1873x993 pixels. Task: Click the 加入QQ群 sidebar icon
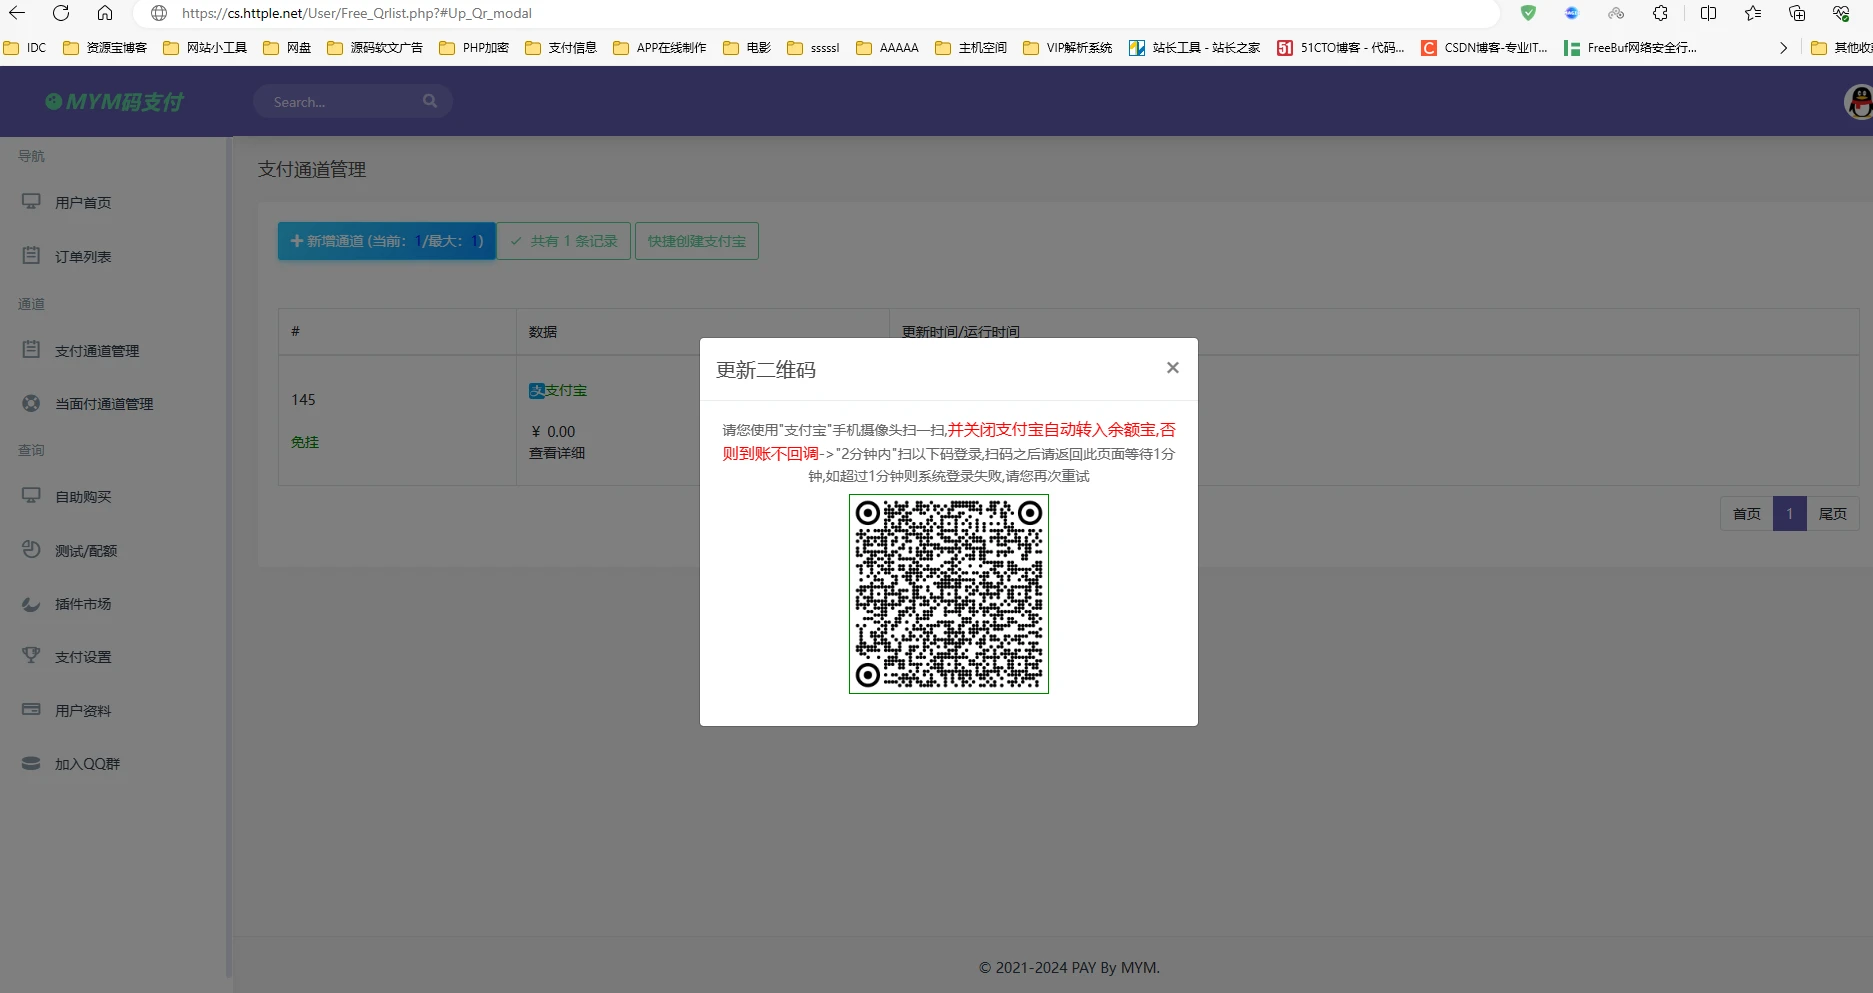[32, 763]
